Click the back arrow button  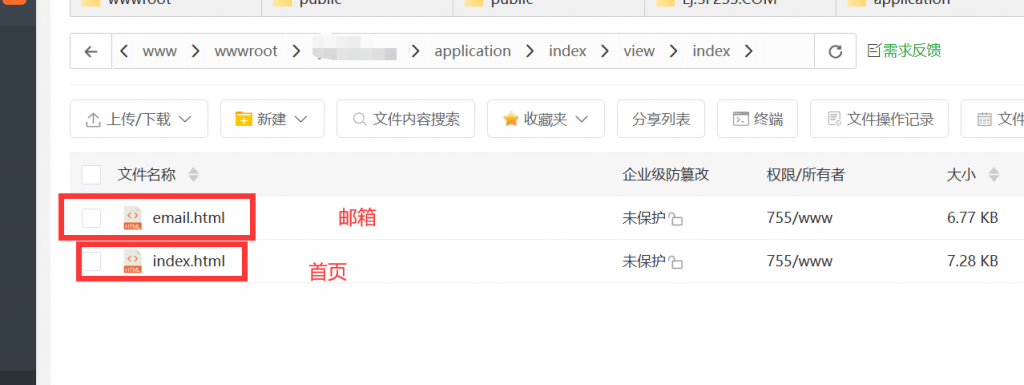coord(91,52)
